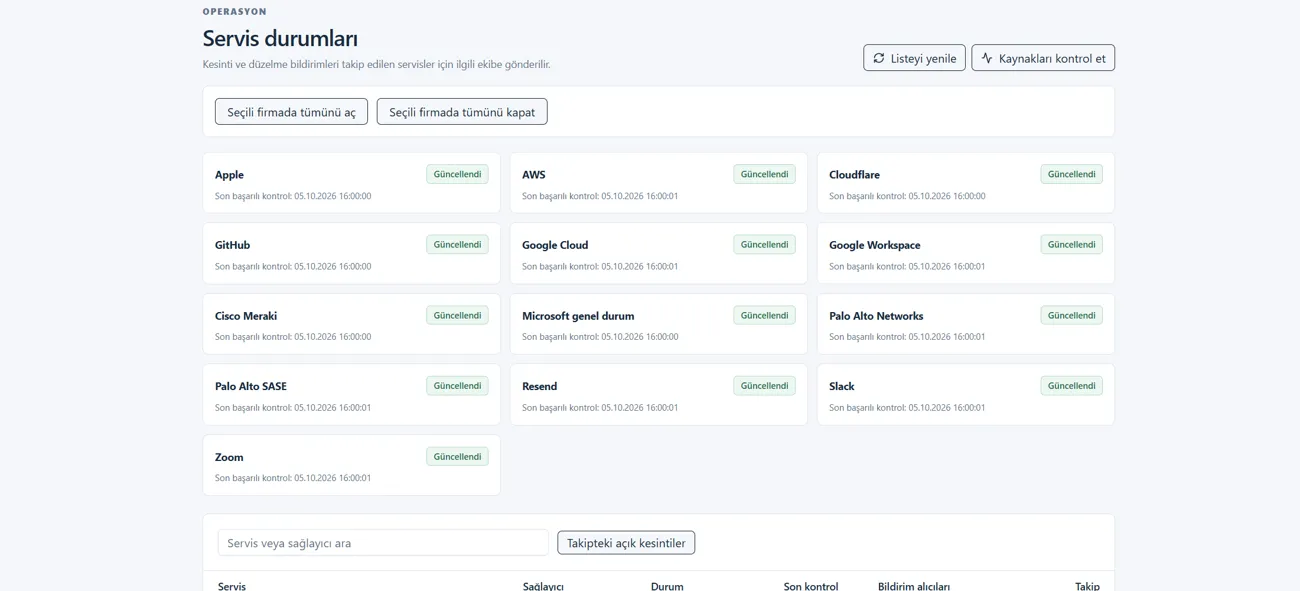This screenshot has width=1300, height=591.
Task: Click the Bildirim alıcıları column header
Action: (914, 586)
